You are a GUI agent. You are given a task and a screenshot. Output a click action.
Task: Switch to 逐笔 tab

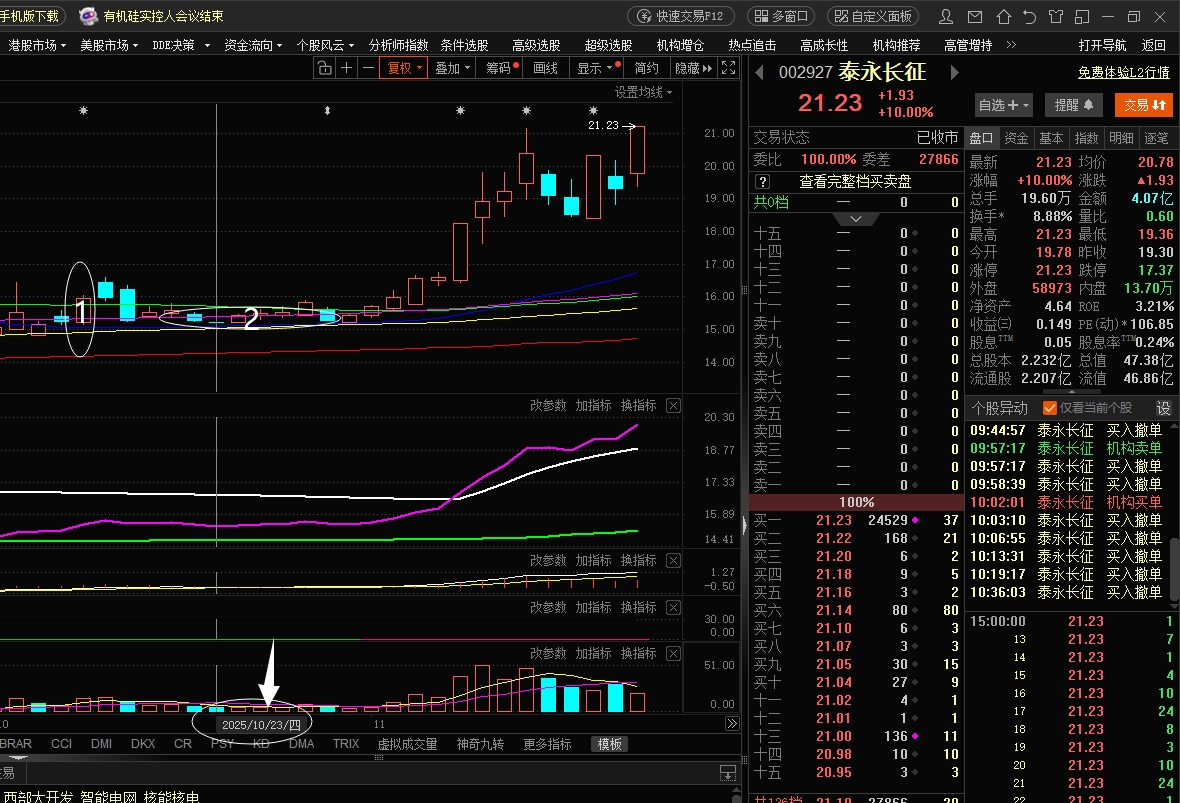(1156, 138)
